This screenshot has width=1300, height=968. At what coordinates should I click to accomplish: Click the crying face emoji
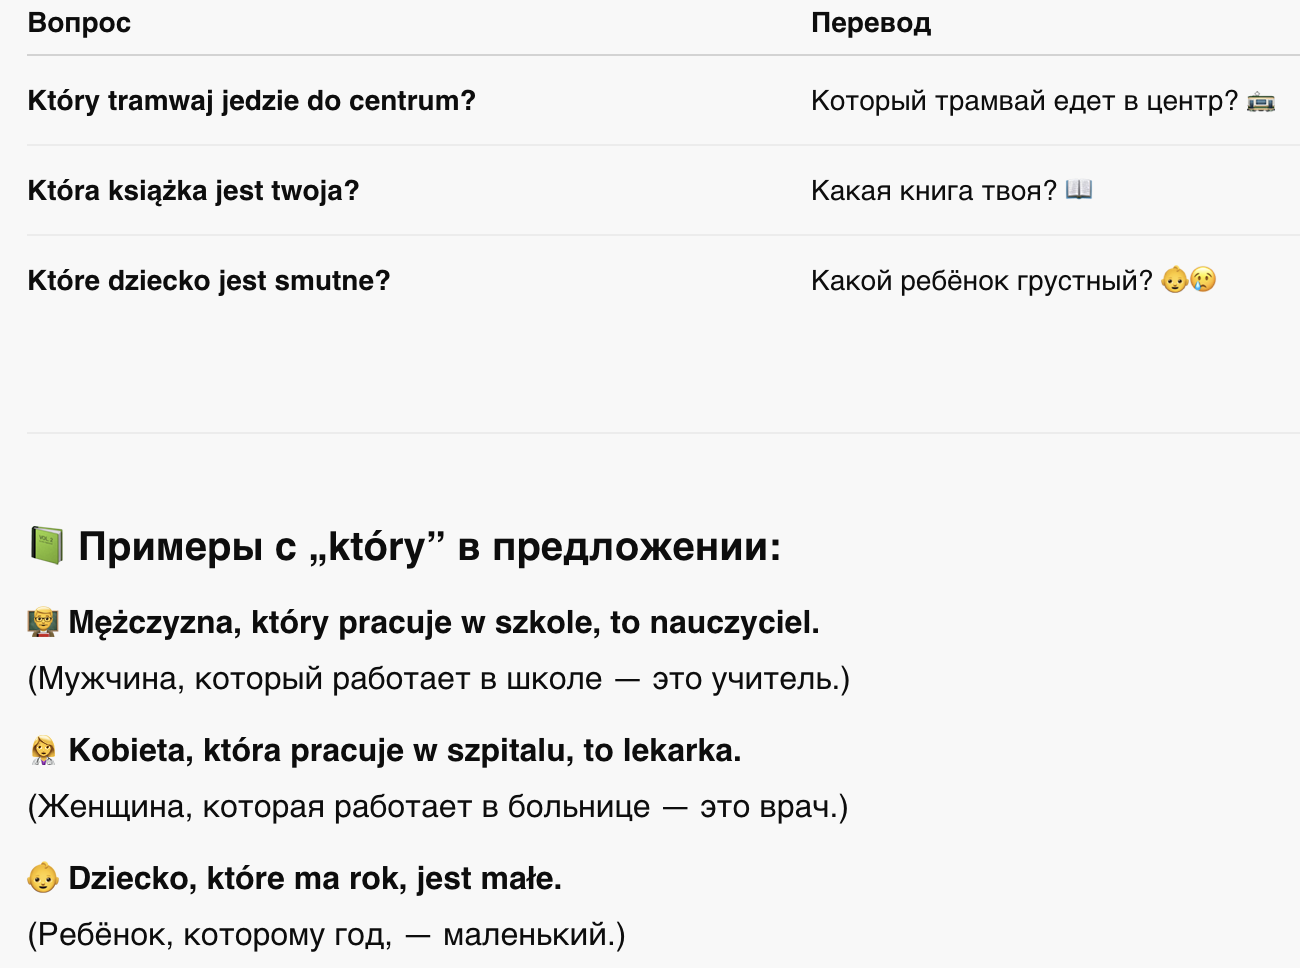[x=1203, y=280]
